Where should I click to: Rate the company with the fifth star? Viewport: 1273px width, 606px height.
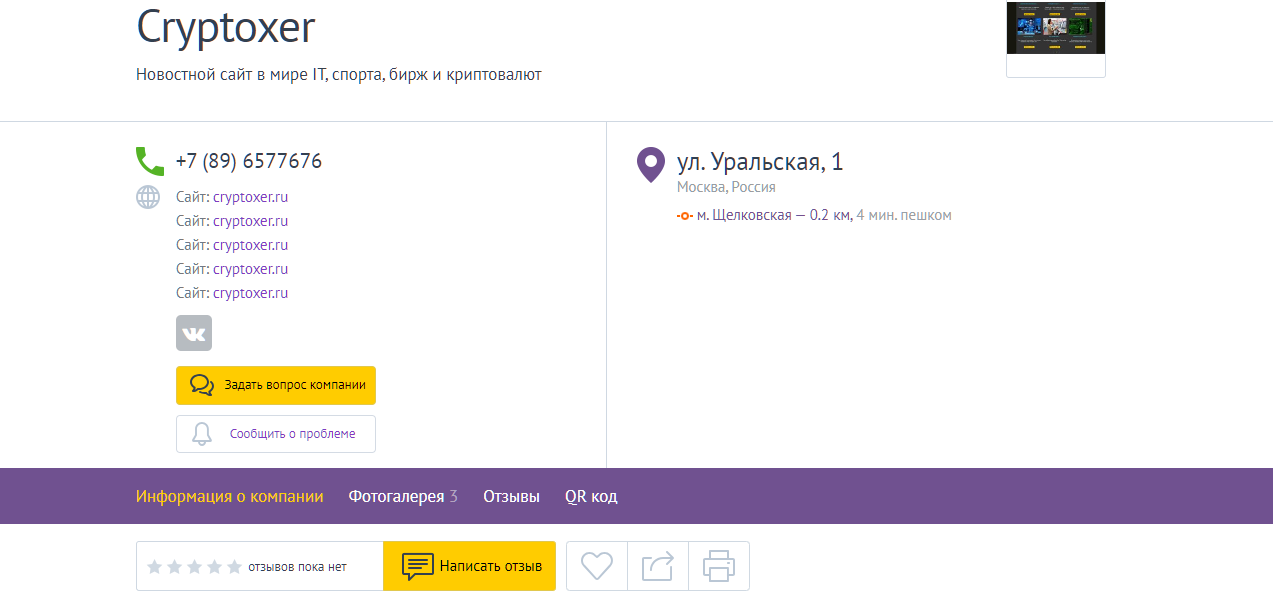point(232,565)
